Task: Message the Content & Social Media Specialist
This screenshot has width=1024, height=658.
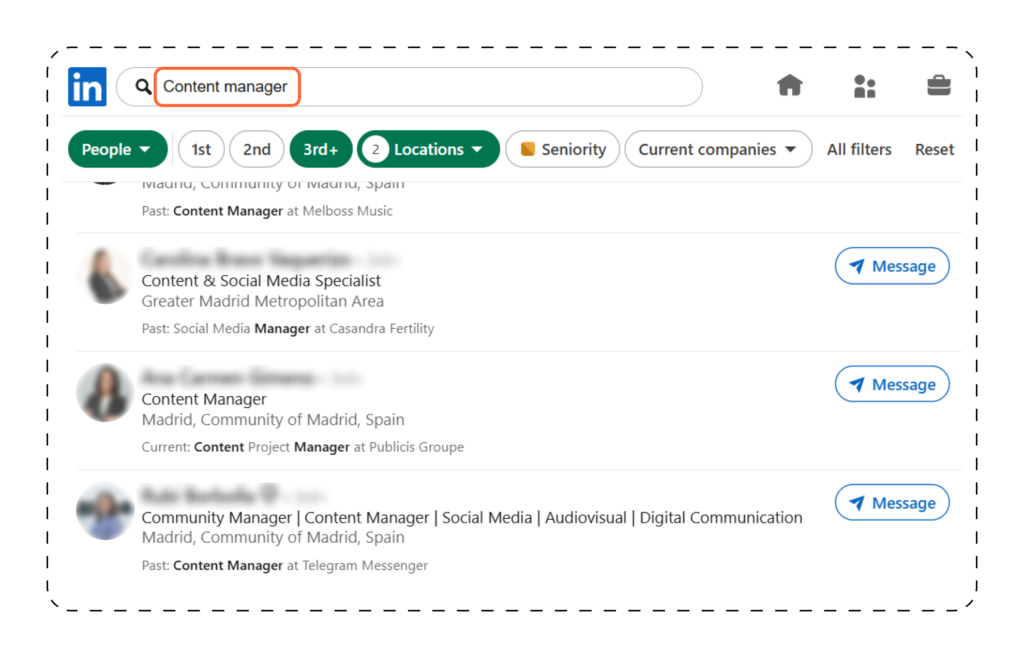Action: point(892,266)
